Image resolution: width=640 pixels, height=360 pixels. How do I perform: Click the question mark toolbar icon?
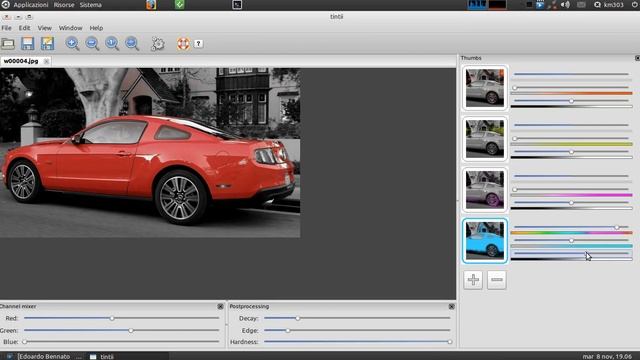tap(198, 43)
